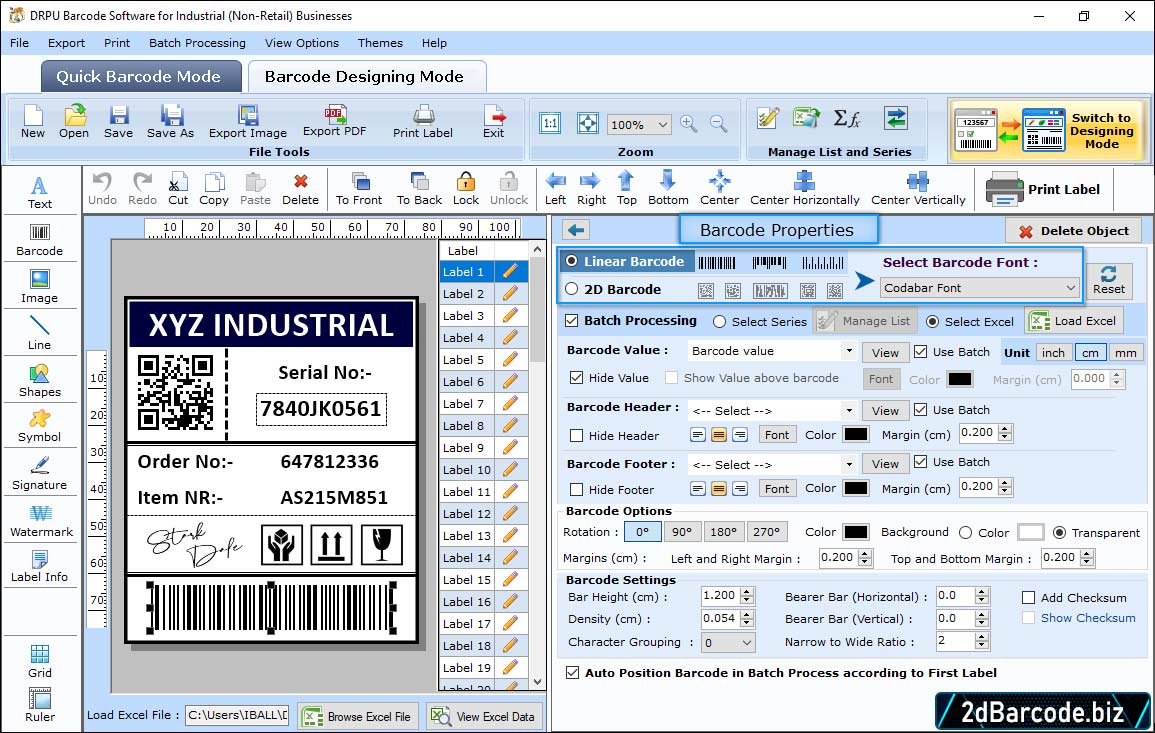Open Barcode Options color swatch
1155x733 pixels.
coord(856,532)
